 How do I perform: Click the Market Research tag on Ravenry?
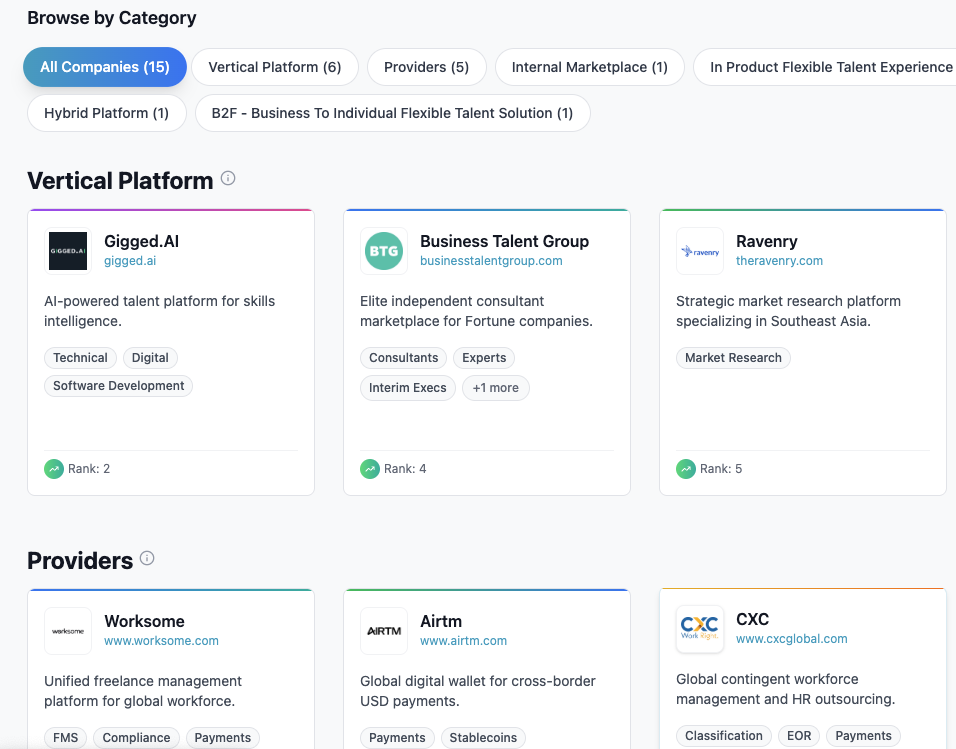[x=733, y=357]
